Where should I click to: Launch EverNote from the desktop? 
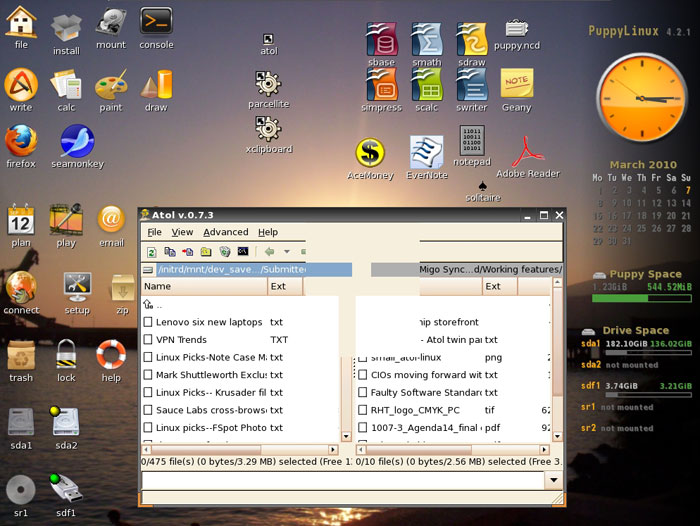coord(427,158)
